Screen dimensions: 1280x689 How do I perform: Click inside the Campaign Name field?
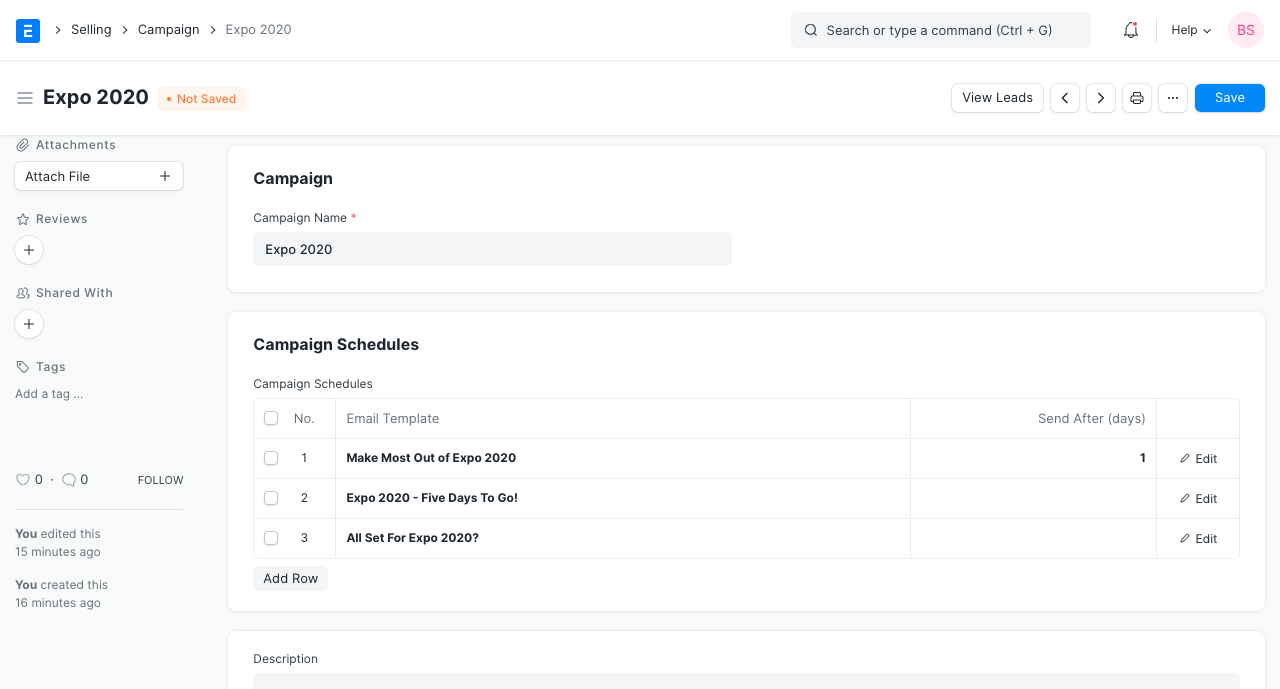click(x=492, y=248)
